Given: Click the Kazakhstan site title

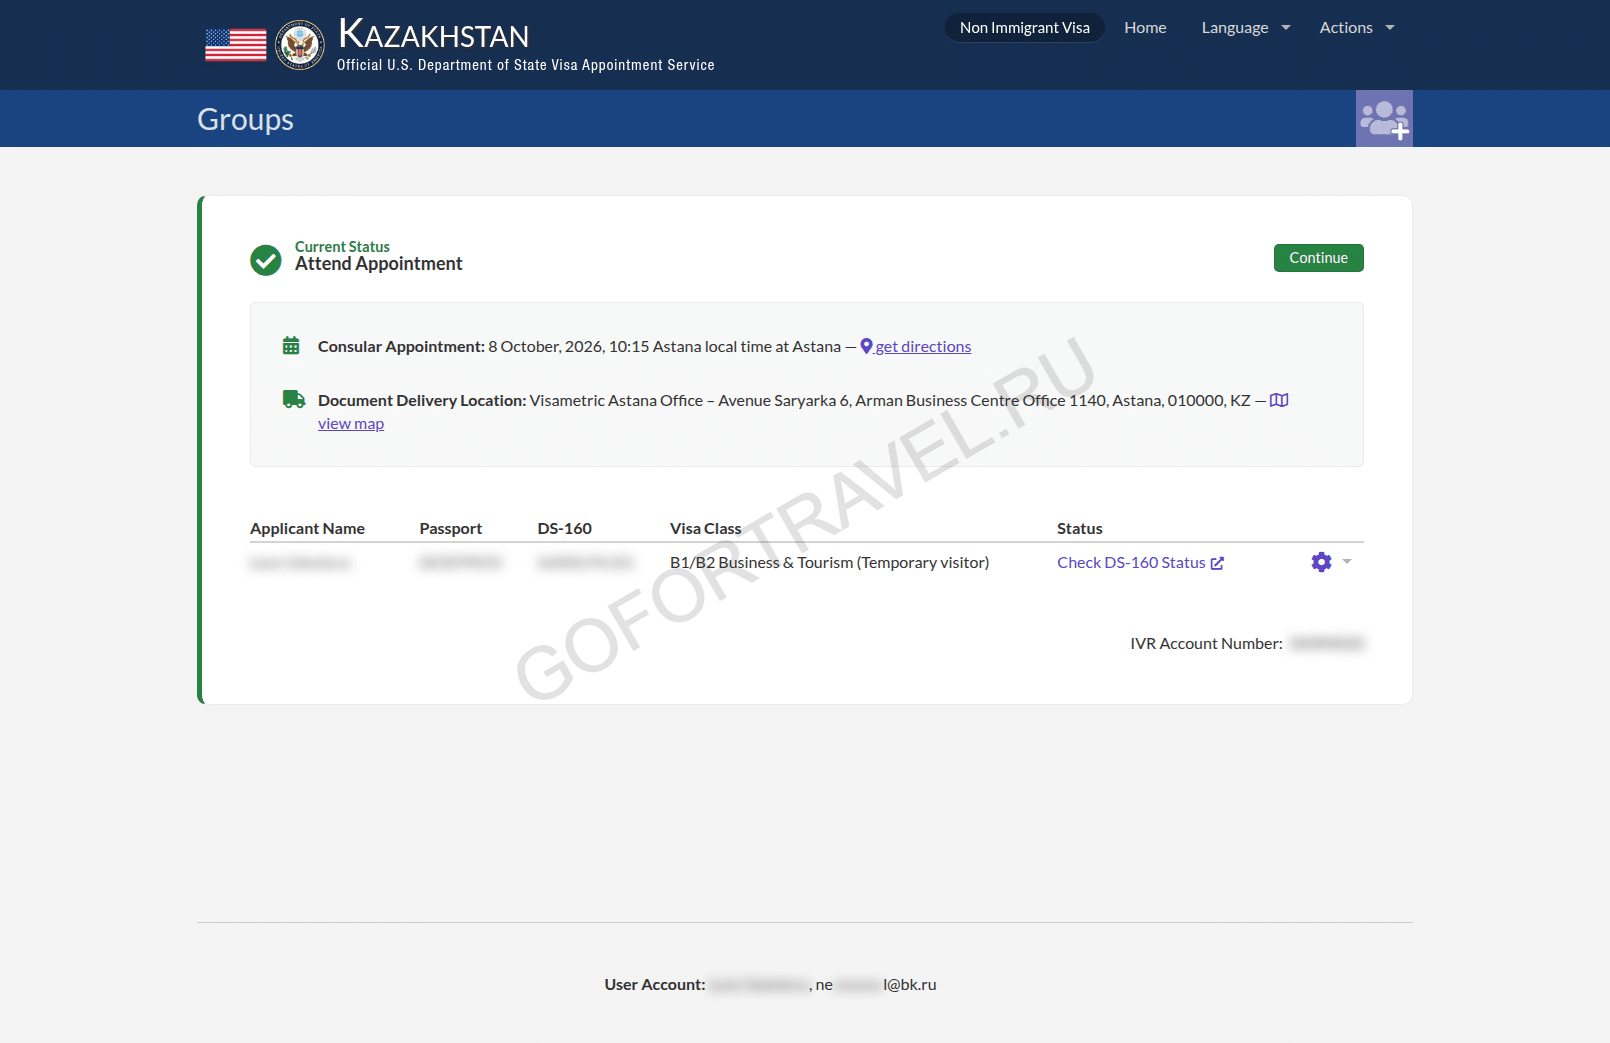Looking at the screenshot, I should tap(434, 35).
